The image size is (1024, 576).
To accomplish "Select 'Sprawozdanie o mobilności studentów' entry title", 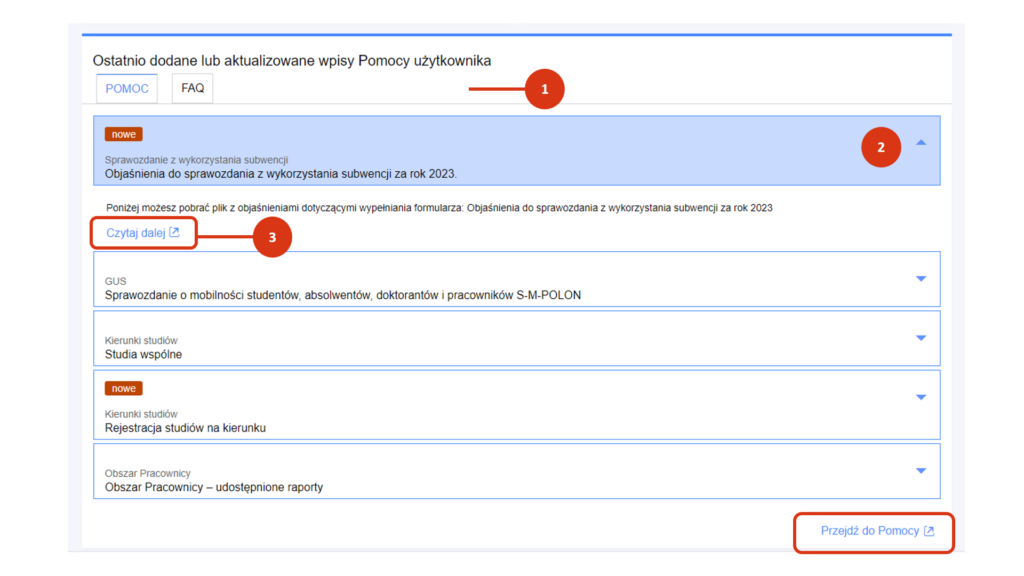I will tap(343, 295).
